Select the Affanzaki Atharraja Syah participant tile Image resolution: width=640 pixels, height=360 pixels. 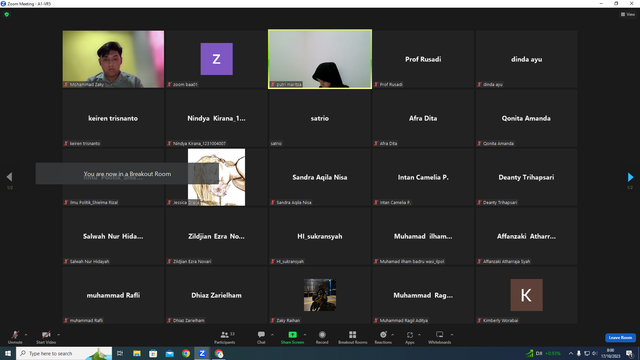point(526,236)
